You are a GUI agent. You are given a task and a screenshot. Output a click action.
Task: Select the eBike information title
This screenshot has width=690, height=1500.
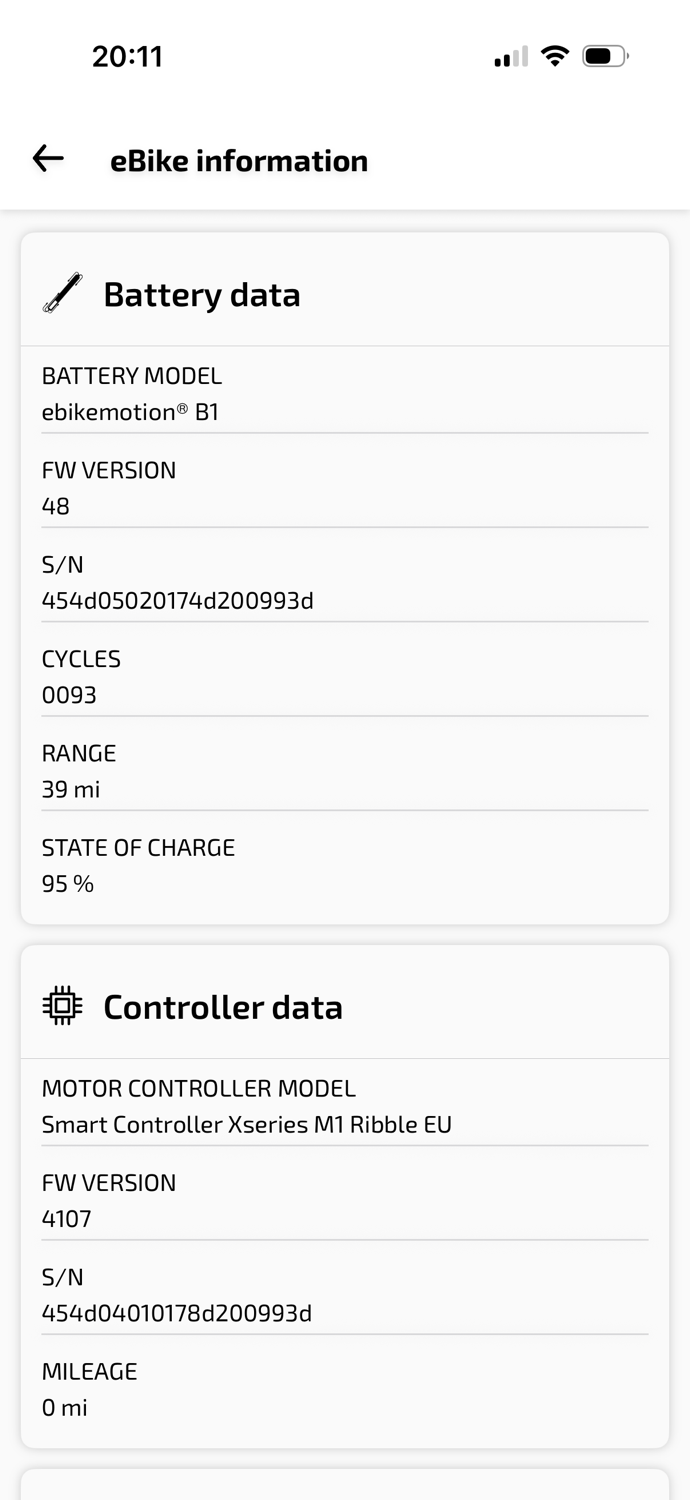(x=239, y=161)
